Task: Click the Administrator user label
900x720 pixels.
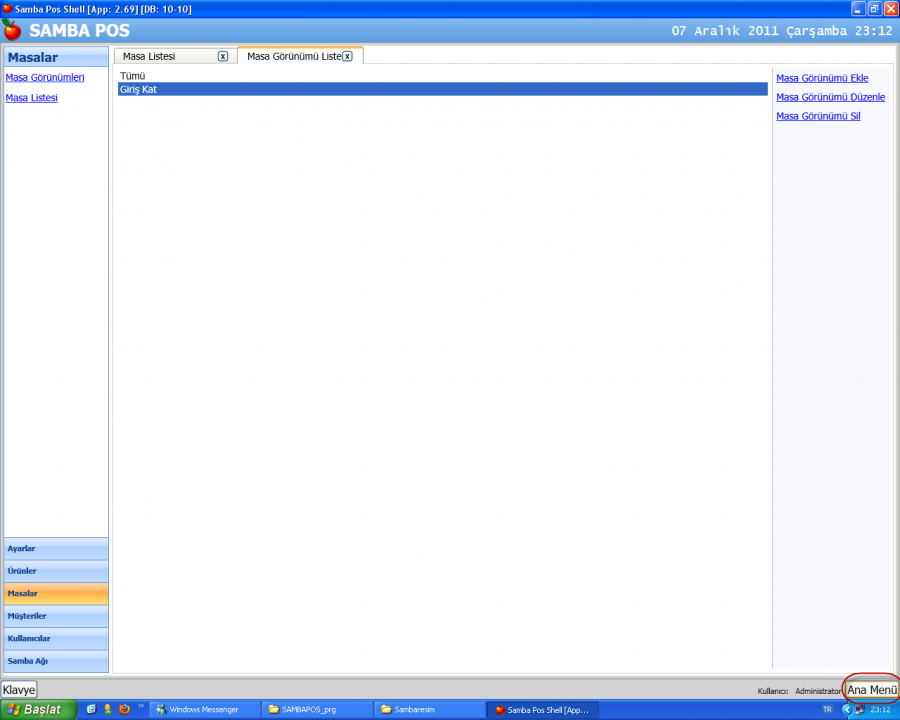Action: [x=818, y=691]
